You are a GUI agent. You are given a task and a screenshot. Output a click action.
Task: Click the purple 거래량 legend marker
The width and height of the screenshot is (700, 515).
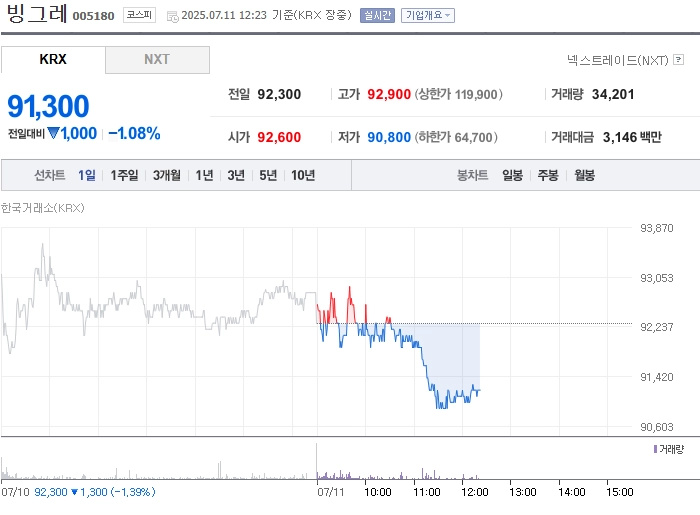pyautogui.click(x=655, y=449)
